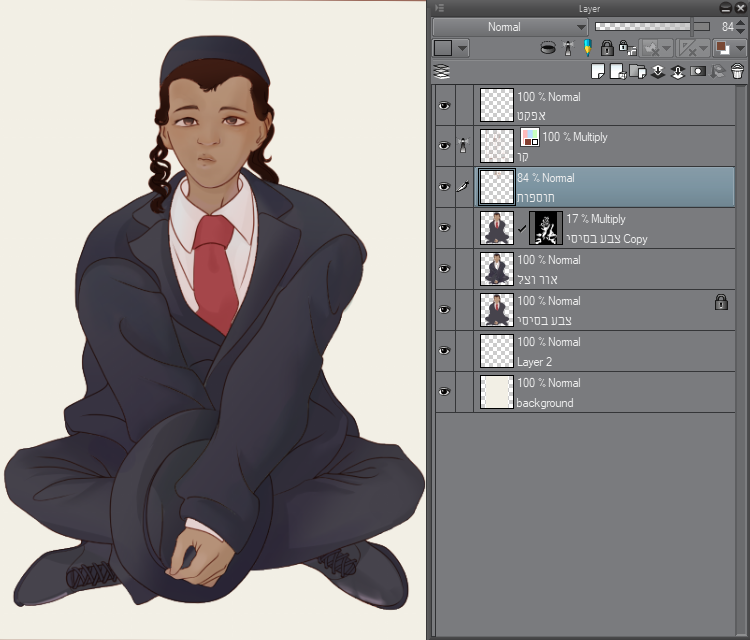Toggle visibility of Layer 2
Screen dimensions: 750x640
(x=445, y=351)
